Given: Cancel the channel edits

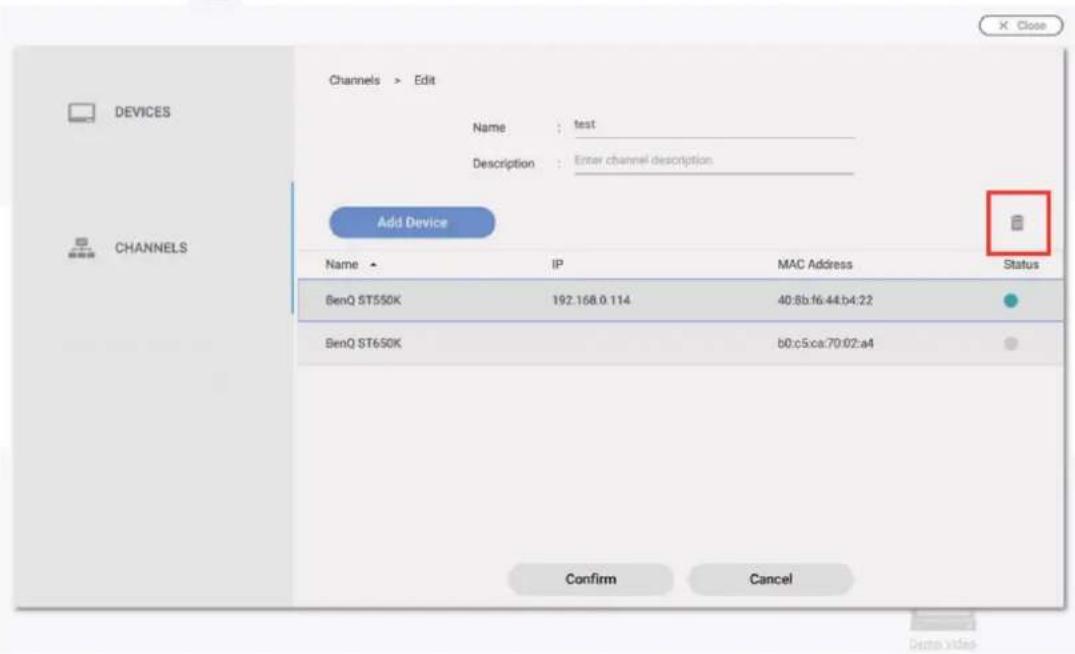Looking at the screenshot, I should pos(771,579).
